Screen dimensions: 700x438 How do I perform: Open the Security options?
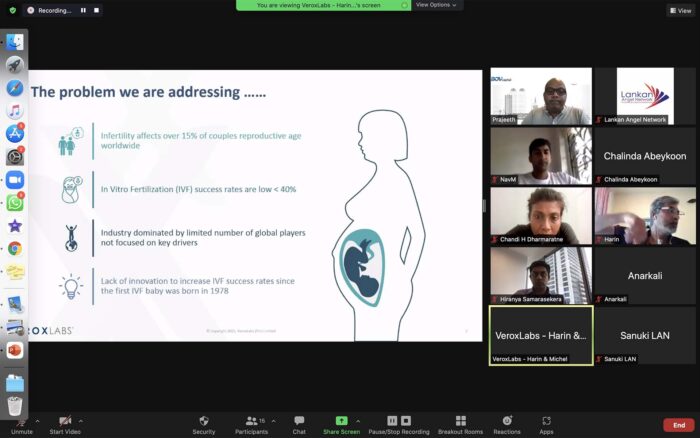[x=204, y=424]
